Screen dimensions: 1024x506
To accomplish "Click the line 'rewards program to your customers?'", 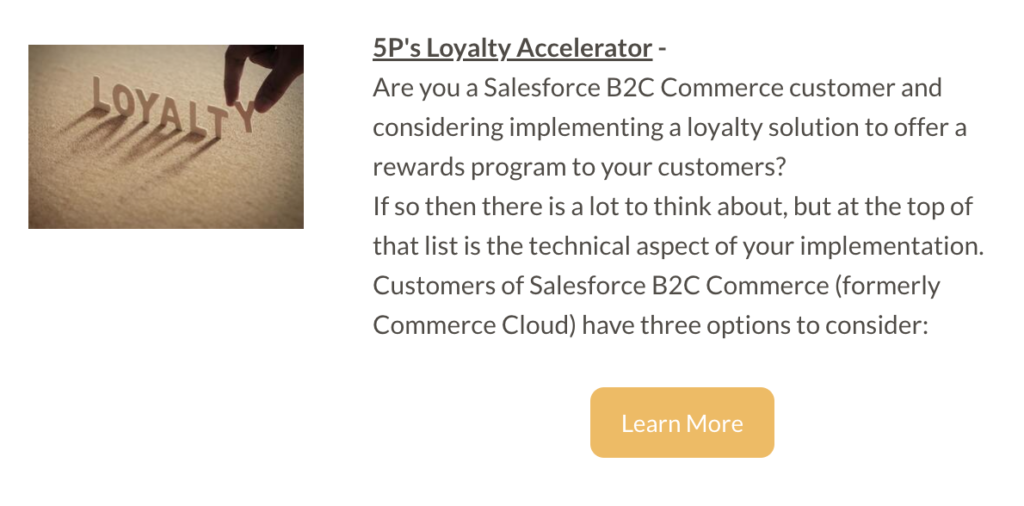I will point(579,167).
